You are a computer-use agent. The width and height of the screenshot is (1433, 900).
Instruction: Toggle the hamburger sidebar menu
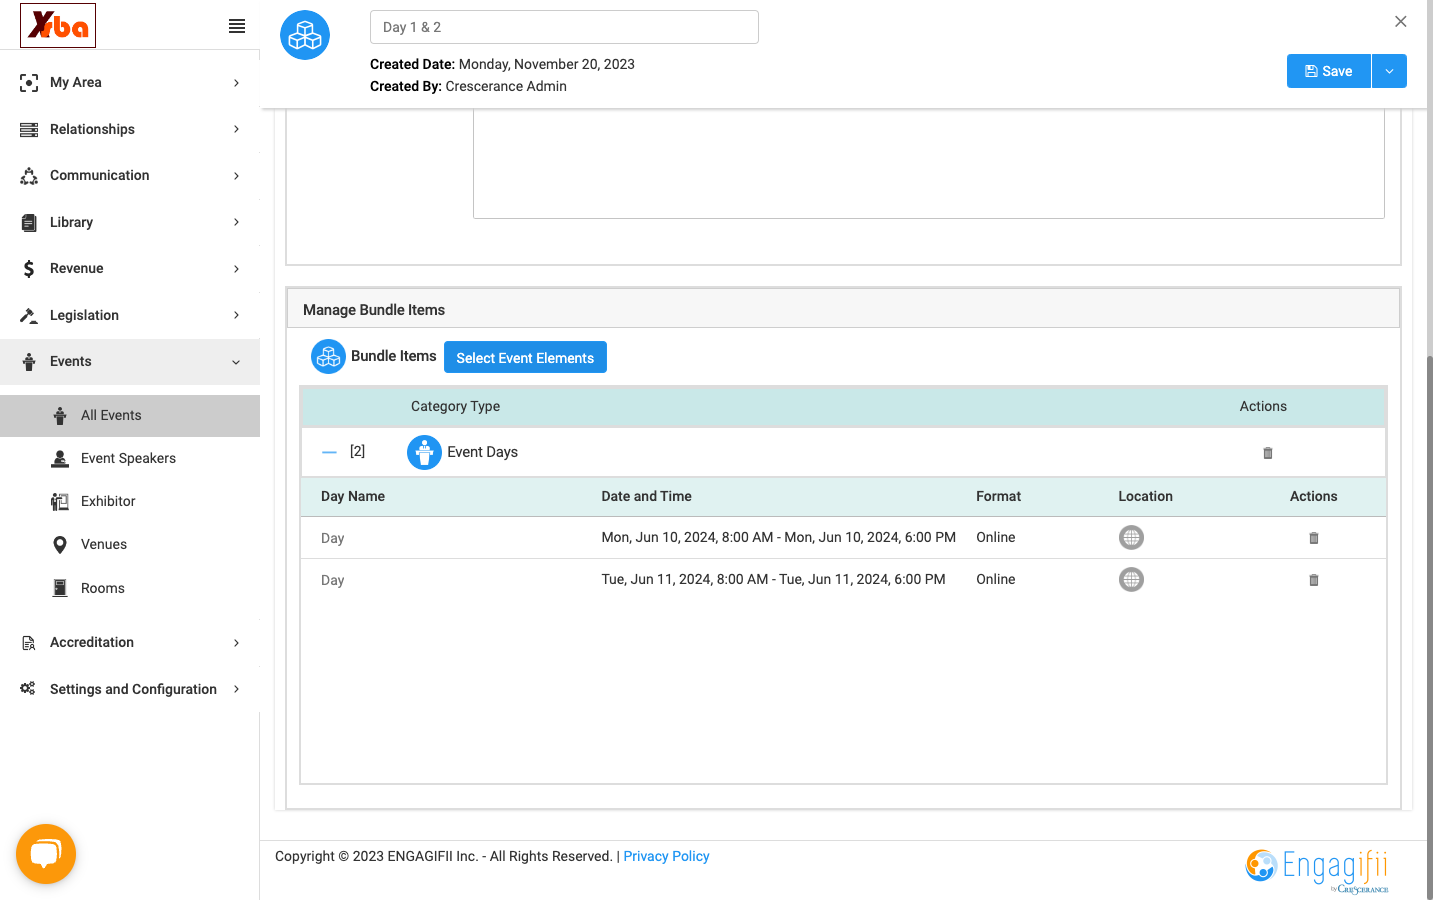(x=237, y=26)
